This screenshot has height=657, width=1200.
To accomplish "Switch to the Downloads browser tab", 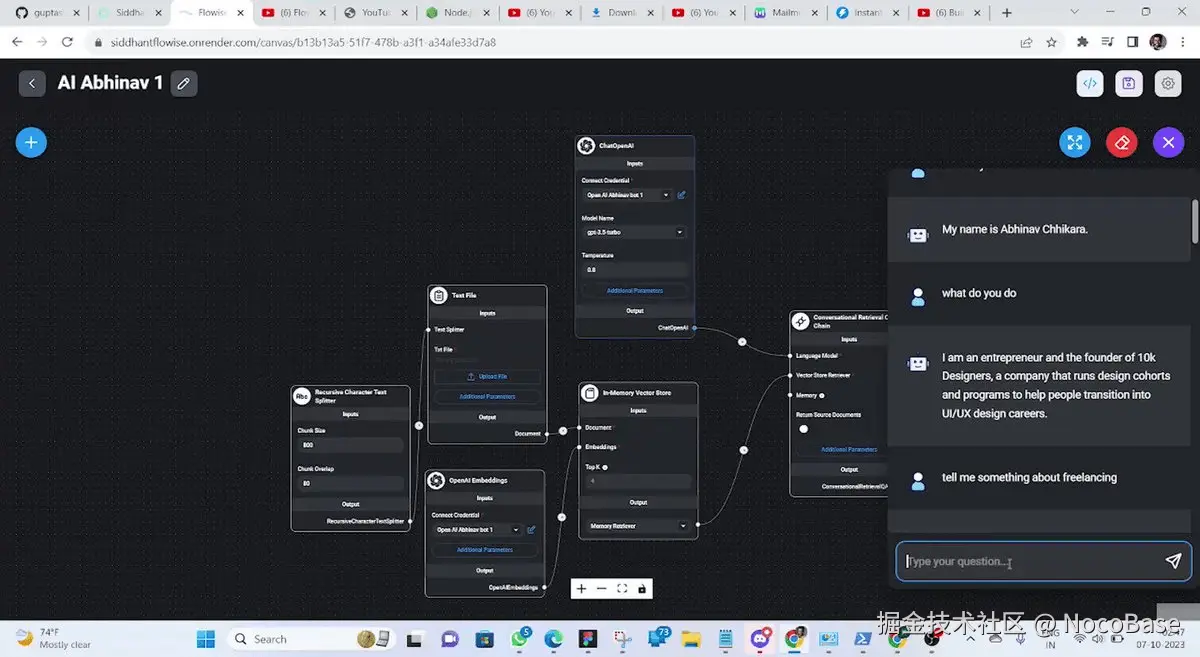I will point(621,13).
